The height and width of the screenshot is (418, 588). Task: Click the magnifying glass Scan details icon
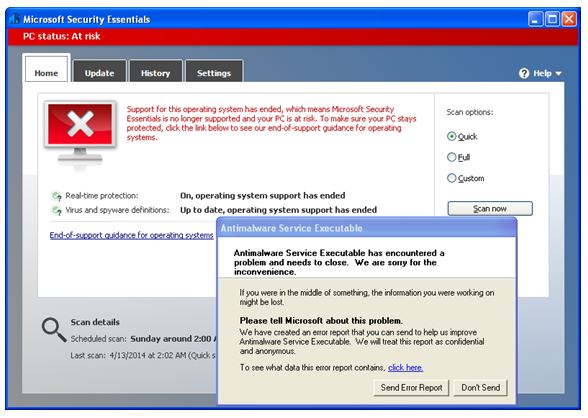pos(54,330)
